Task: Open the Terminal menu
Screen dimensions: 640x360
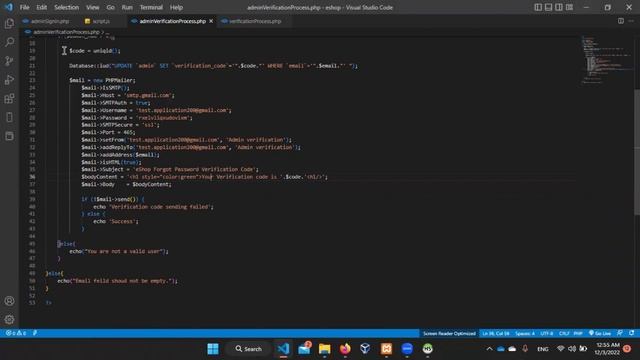Action: click(x=151, y=7)
